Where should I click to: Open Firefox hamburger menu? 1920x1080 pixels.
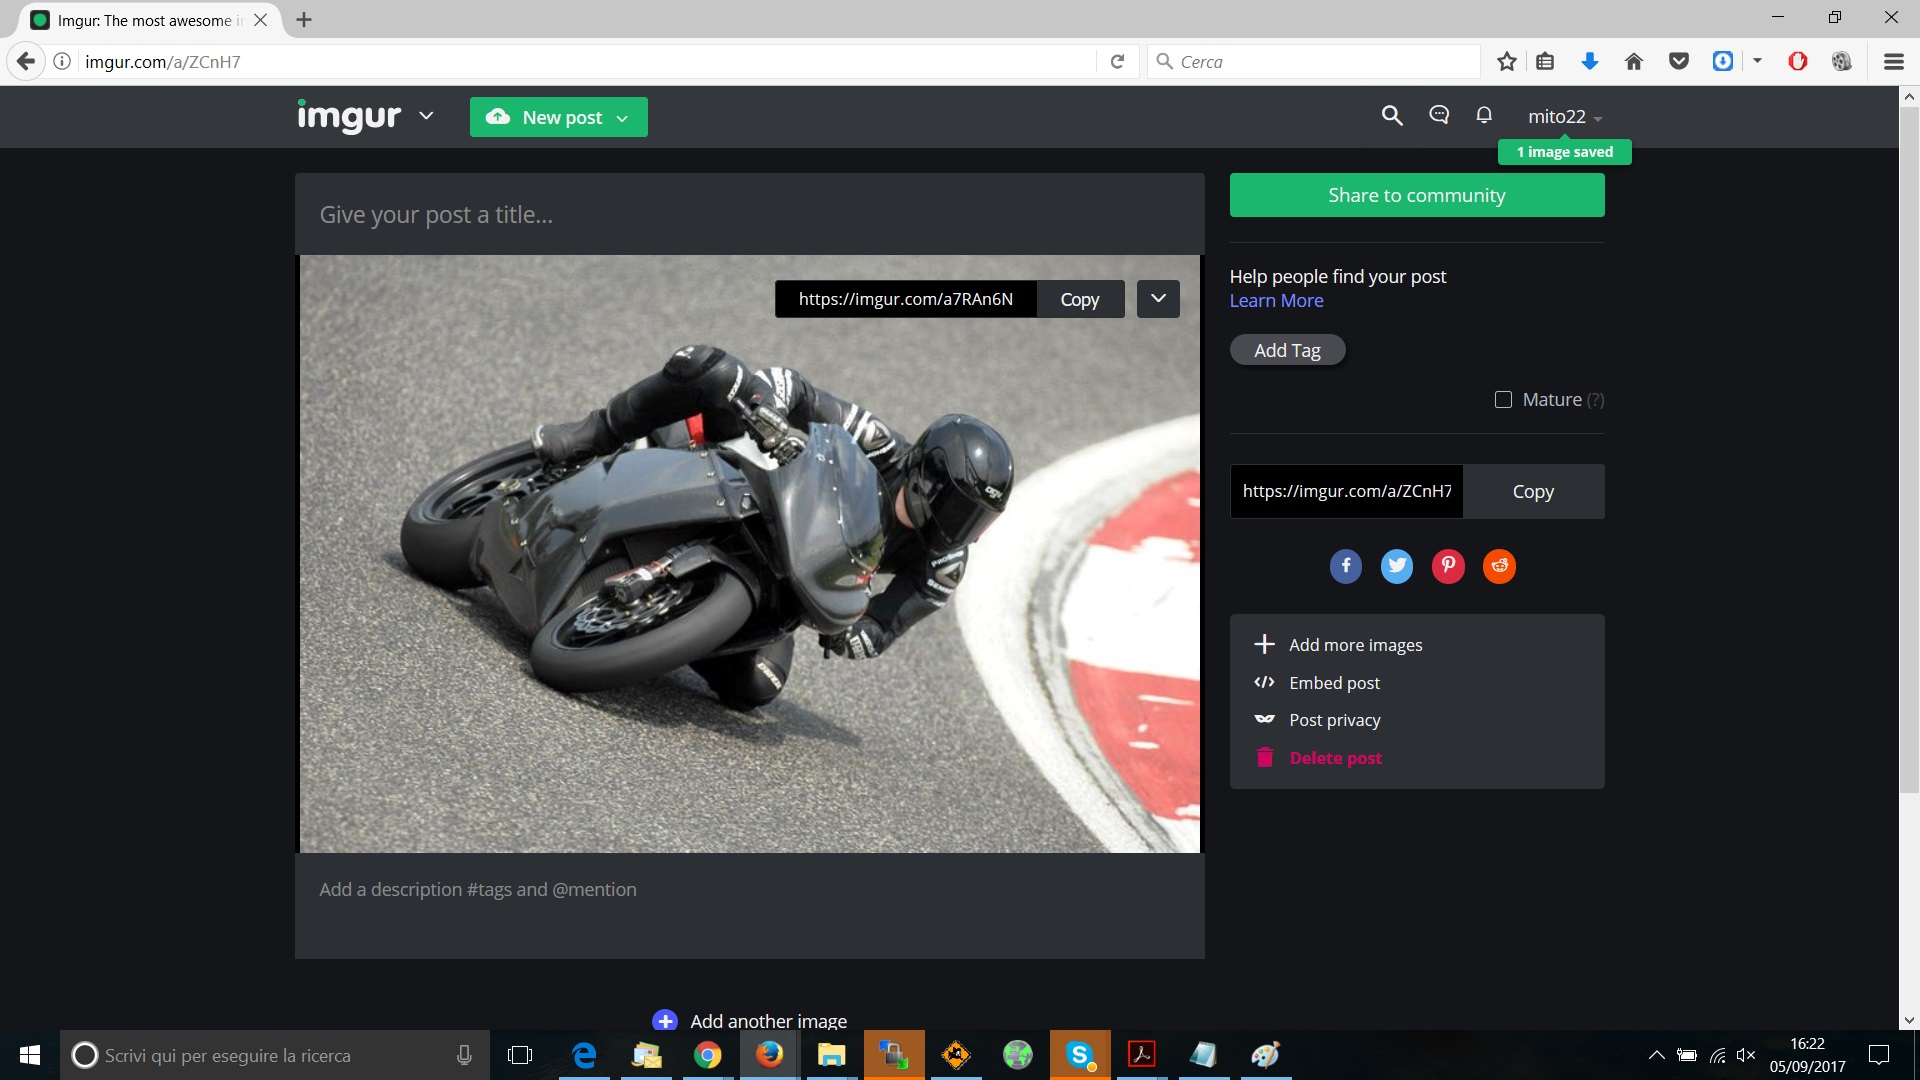pyautogui.click(x=1894, y=62)
